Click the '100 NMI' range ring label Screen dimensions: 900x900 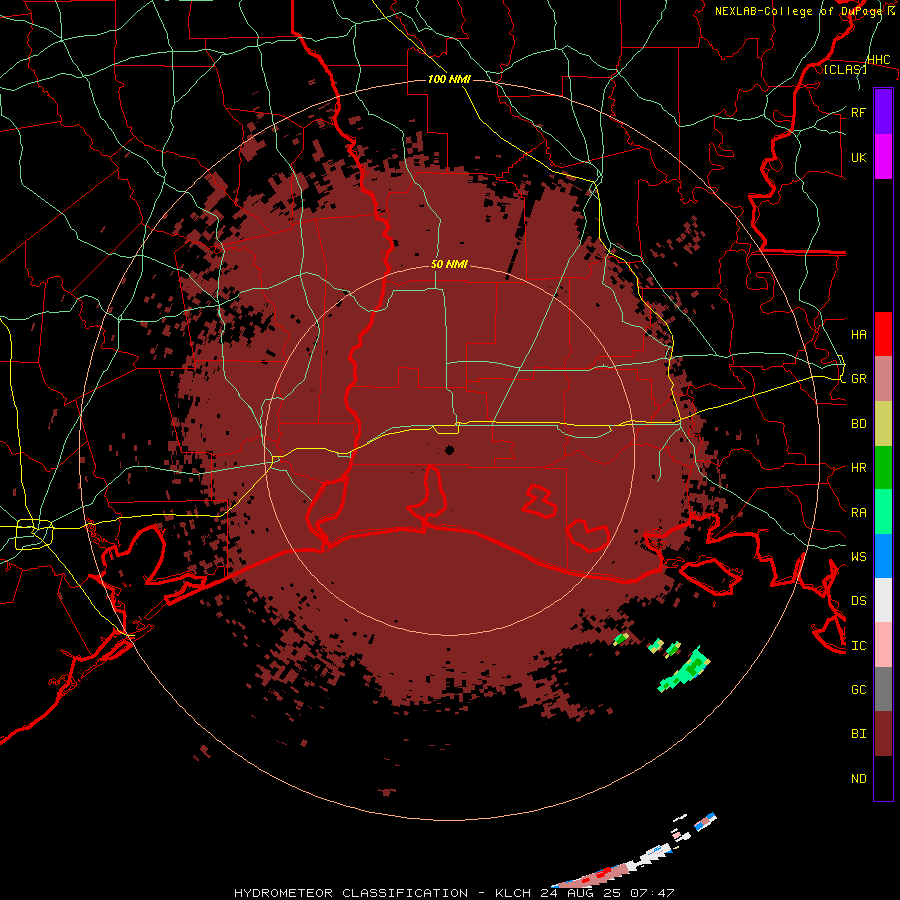(x=449, y=79)
